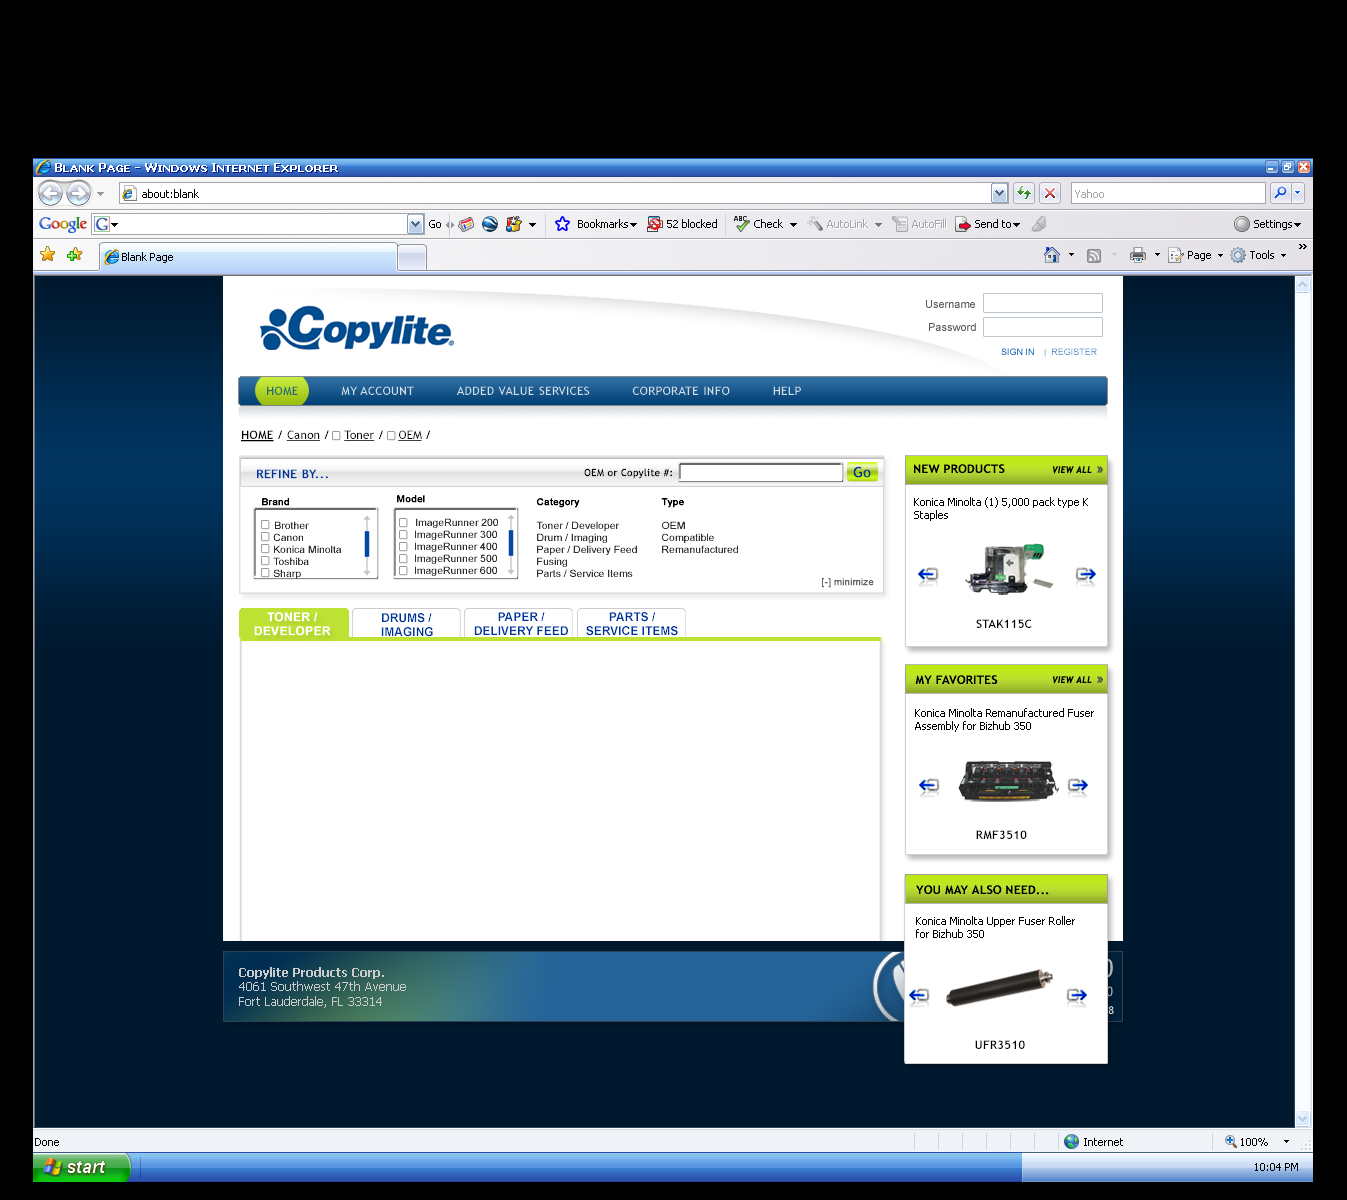Click VIEW ALL in New Products
This screenshot has width=1347, height=1200.
pyautogui.click(x=1077, y=470)
